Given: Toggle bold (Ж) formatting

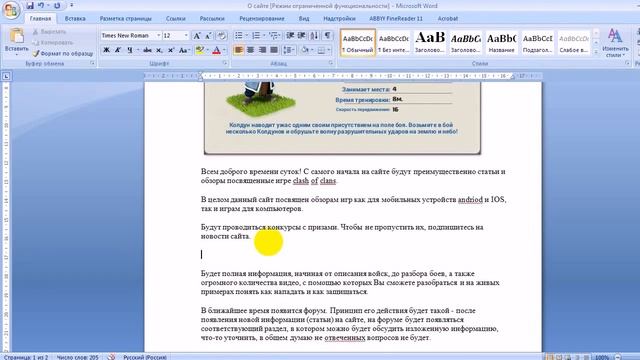Looking at the screenshot, I should point(106,50).
